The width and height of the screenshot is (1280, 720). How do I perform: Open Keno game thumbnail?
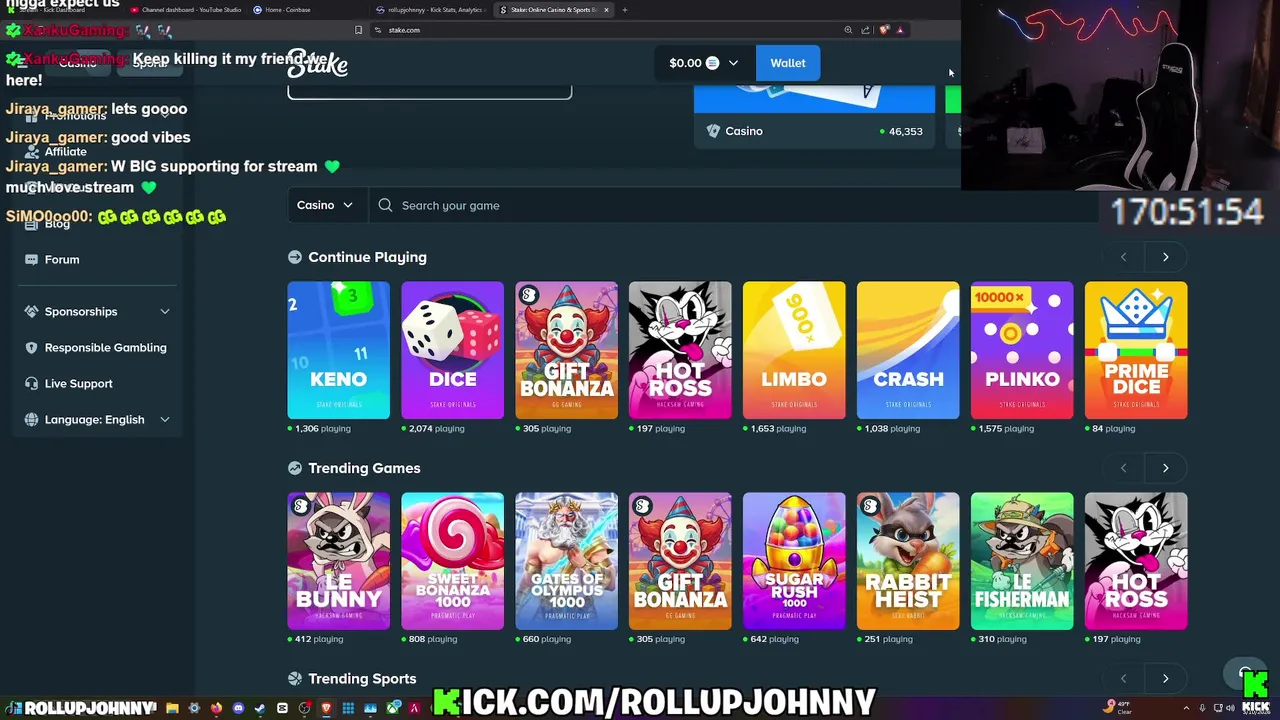coord(339,350)
